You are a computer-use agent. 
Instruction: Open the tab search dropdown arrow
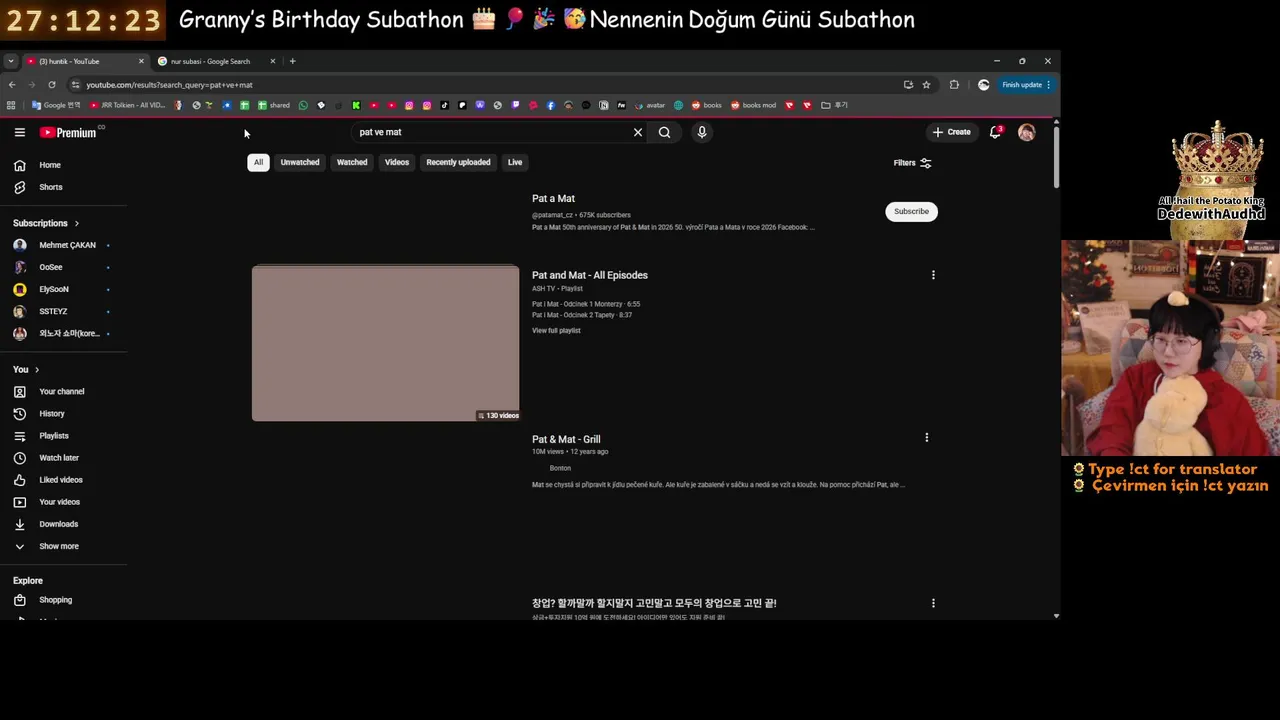click(x=10, y=61)
